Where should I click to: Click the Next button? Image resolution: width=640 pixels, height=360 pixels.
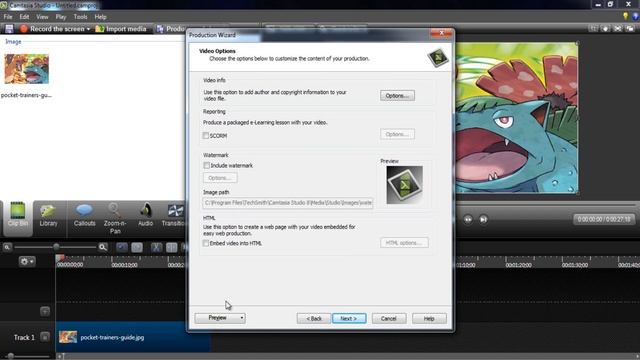(349, 318)
